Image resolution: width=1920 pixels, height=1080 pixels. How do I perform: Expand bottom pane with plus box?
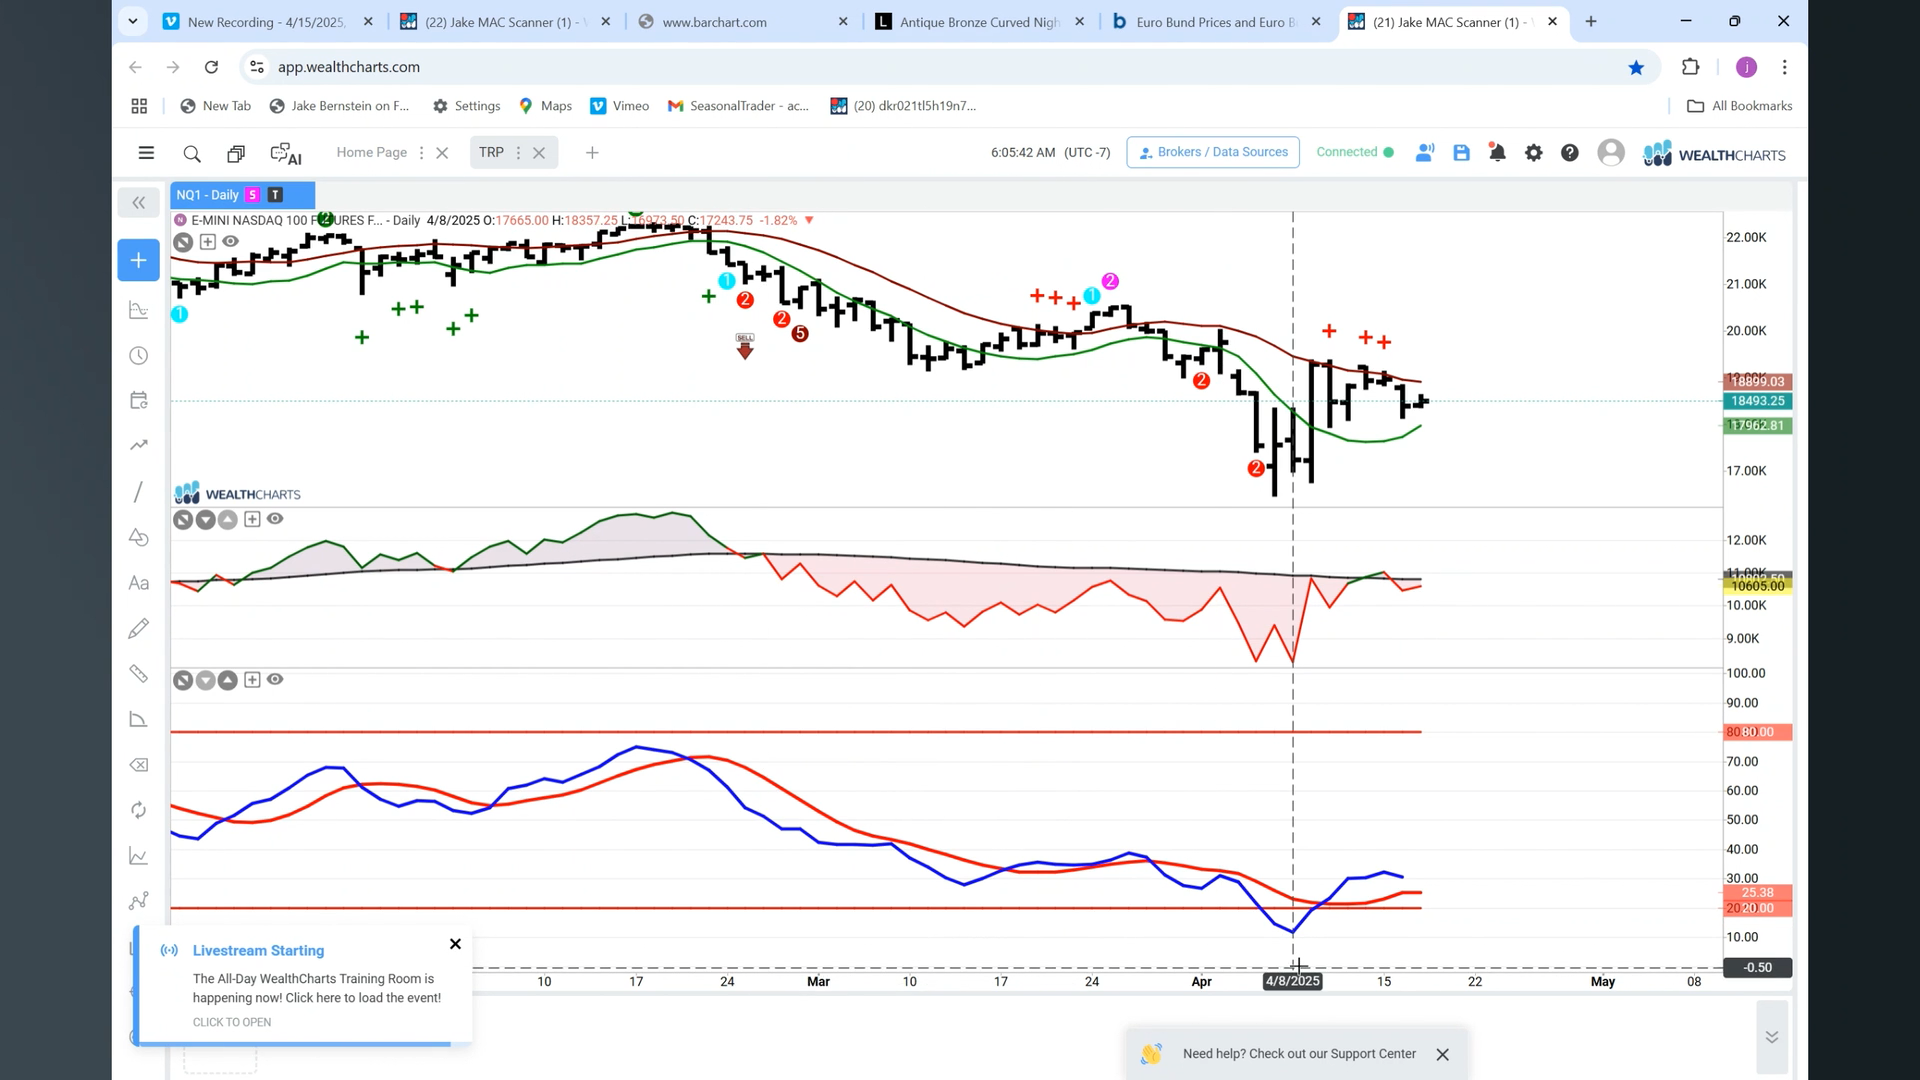(x=252, y=680)
